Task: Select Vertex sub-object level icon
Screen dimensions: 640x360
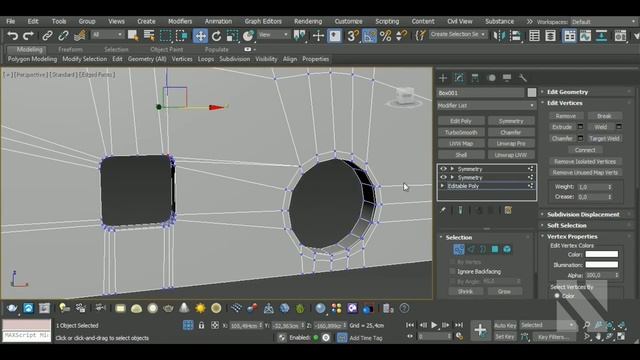Action: coord(459,249)
